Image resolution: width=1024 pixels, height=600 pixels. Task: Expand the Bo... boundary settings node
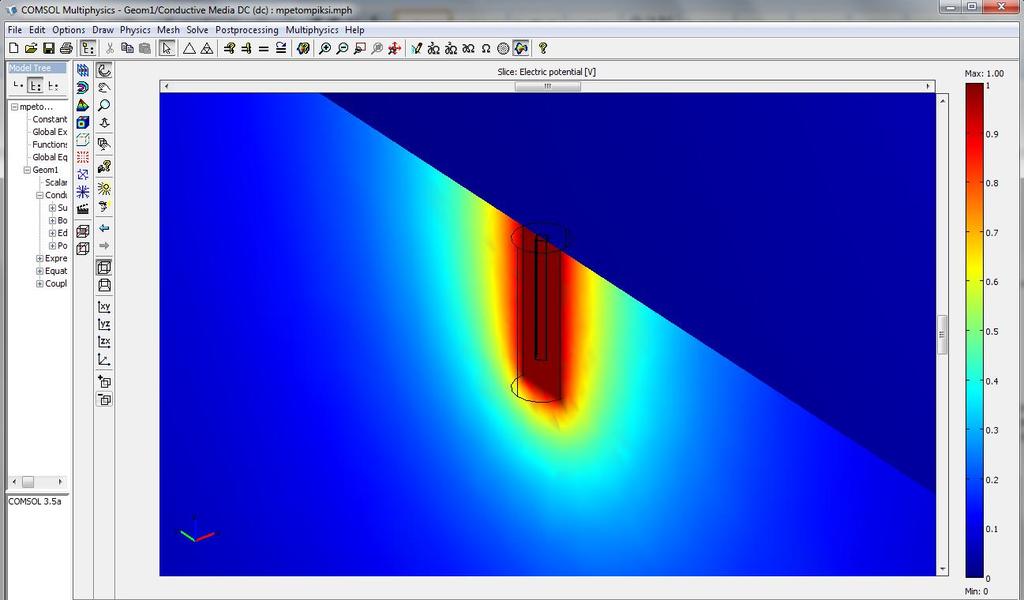[x=52, y=221]
